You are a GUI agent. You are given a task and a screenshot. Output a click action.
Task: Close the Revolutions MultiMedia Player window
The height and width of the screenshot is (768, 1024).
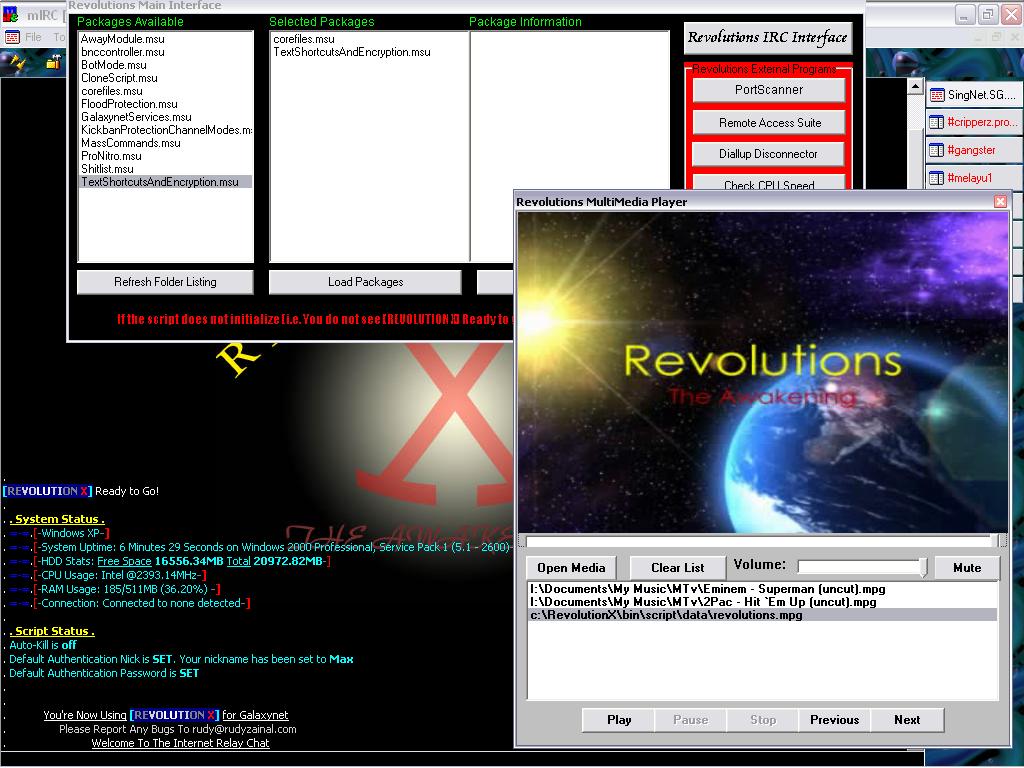(x=1000, y=201)
